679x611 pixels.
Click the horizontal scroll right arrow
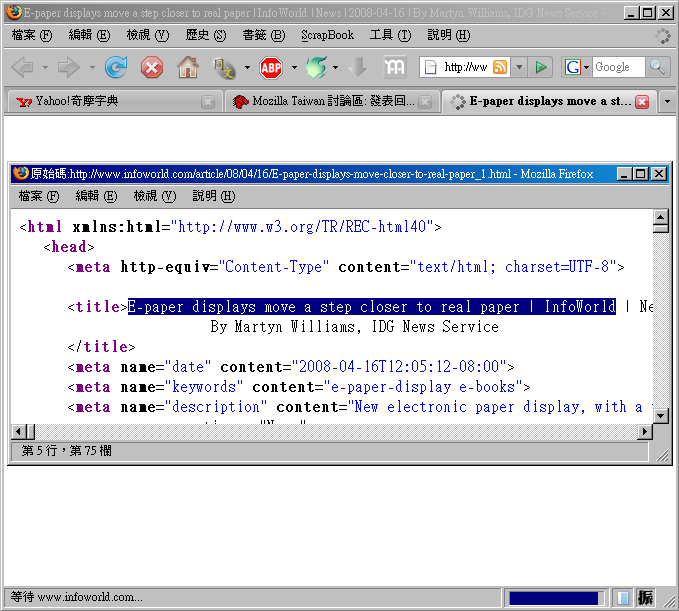point(645,432)
